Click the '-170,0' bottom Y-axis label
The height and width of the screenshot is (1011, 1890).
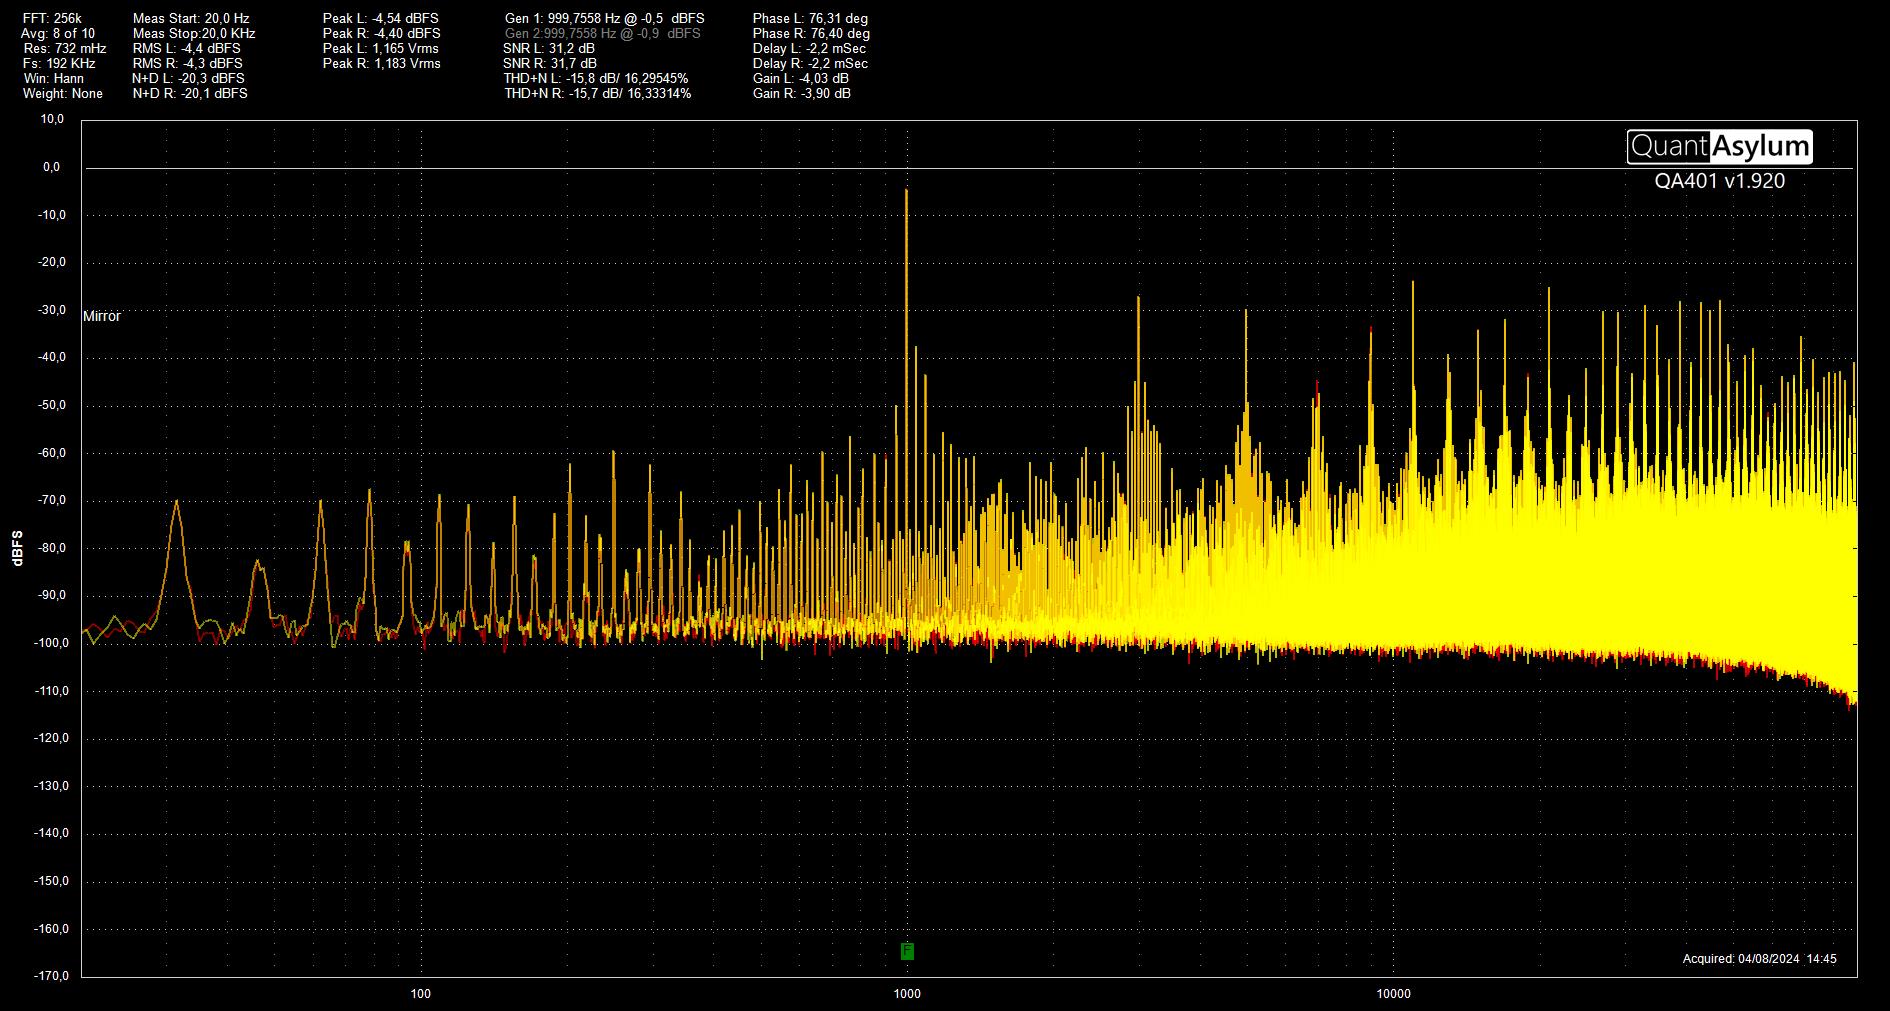click(x=51, y=976)
